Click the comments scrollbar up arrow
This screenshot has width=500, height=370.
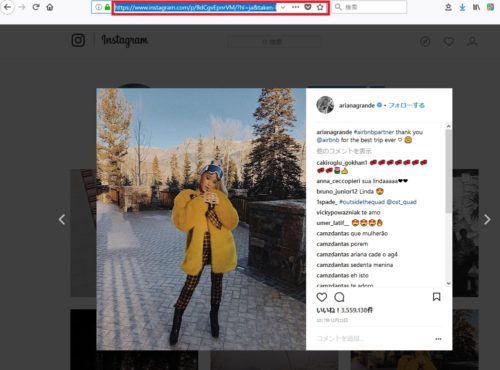pos(448,126)
